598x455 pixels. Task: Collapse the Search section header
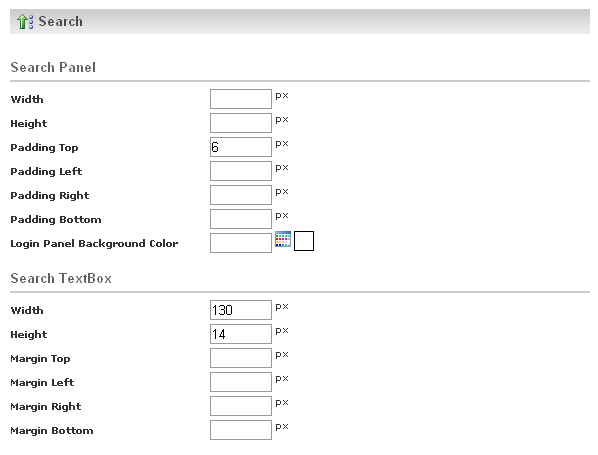coord(300,21)
